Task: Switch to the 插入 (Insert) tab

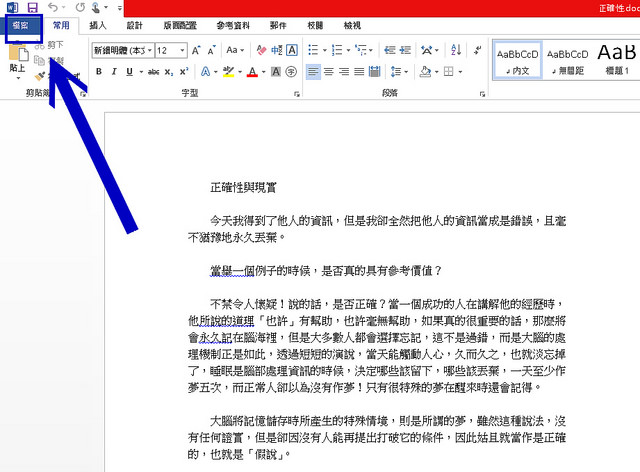Action: tap(98, 25)
